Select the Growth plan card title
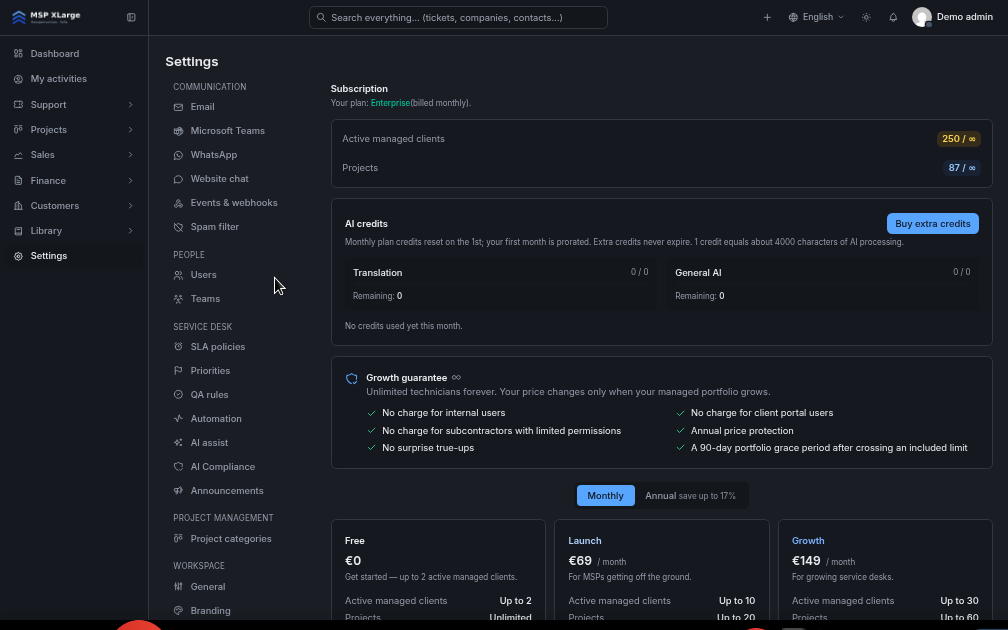 click(x=807, y=541)
